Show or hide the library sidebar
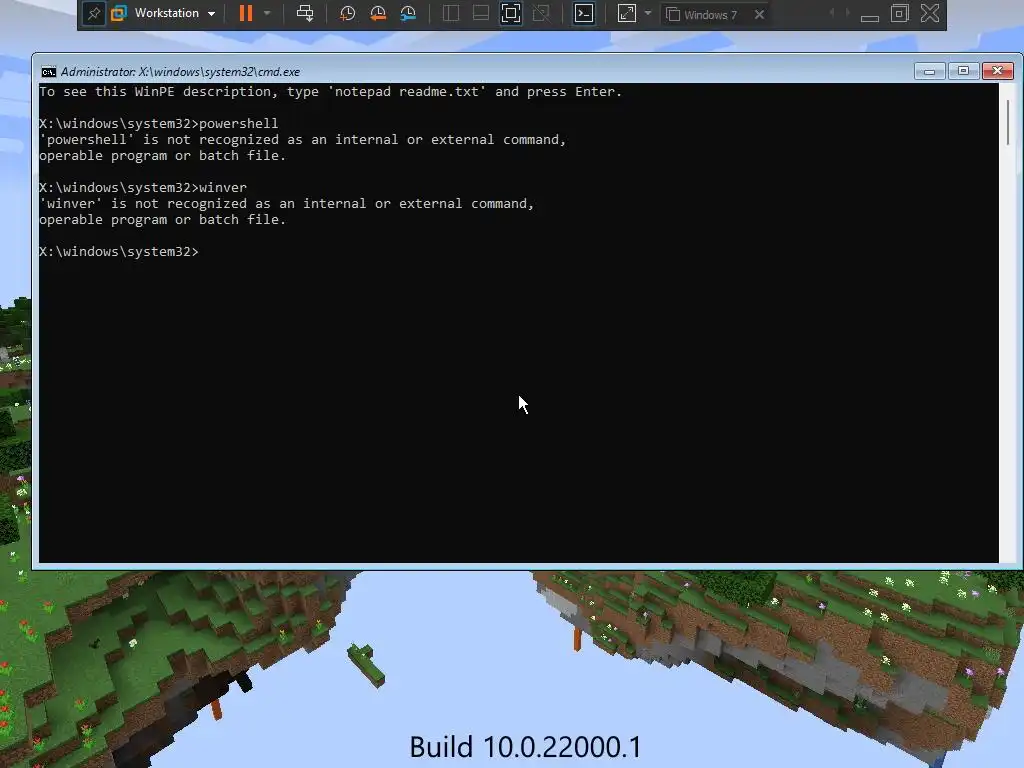 451,14
